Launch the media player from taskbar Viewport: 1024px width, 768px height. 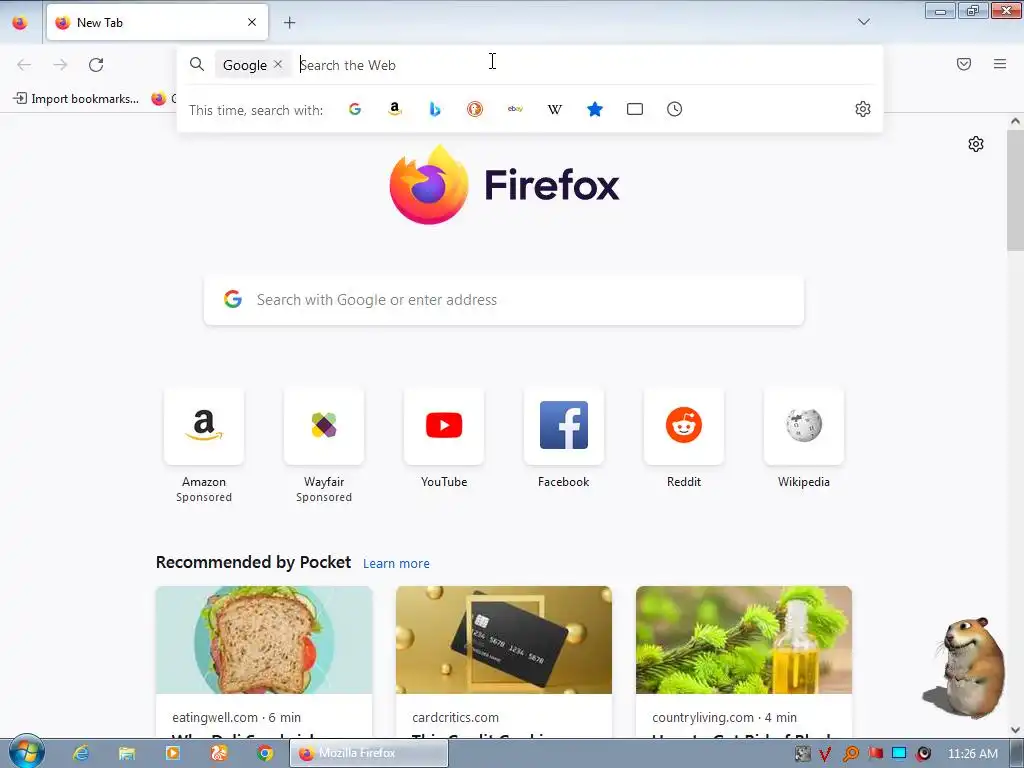(172, 753)
